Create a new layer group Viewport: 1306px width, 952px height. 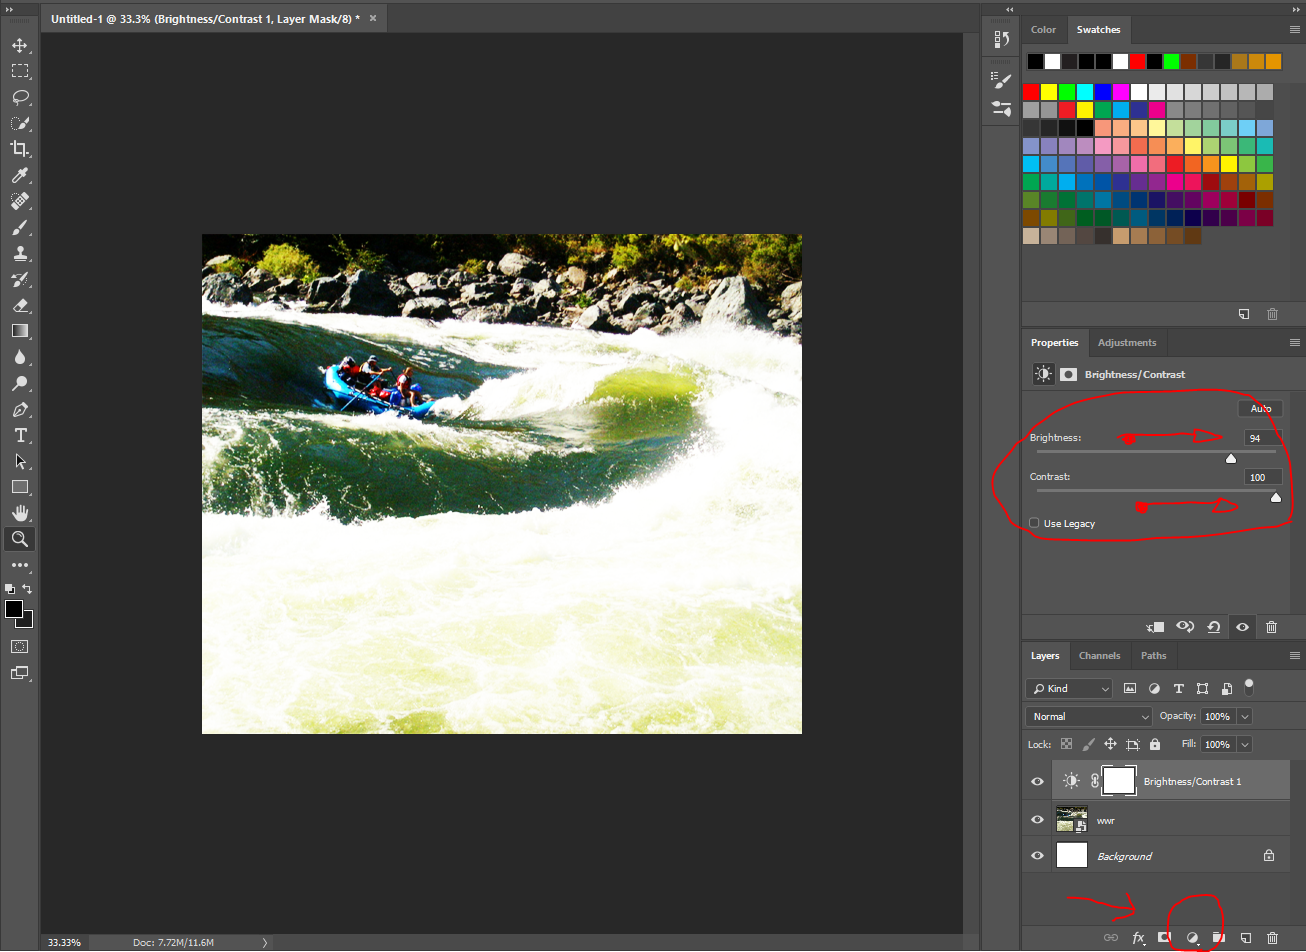click(1218, 938)
